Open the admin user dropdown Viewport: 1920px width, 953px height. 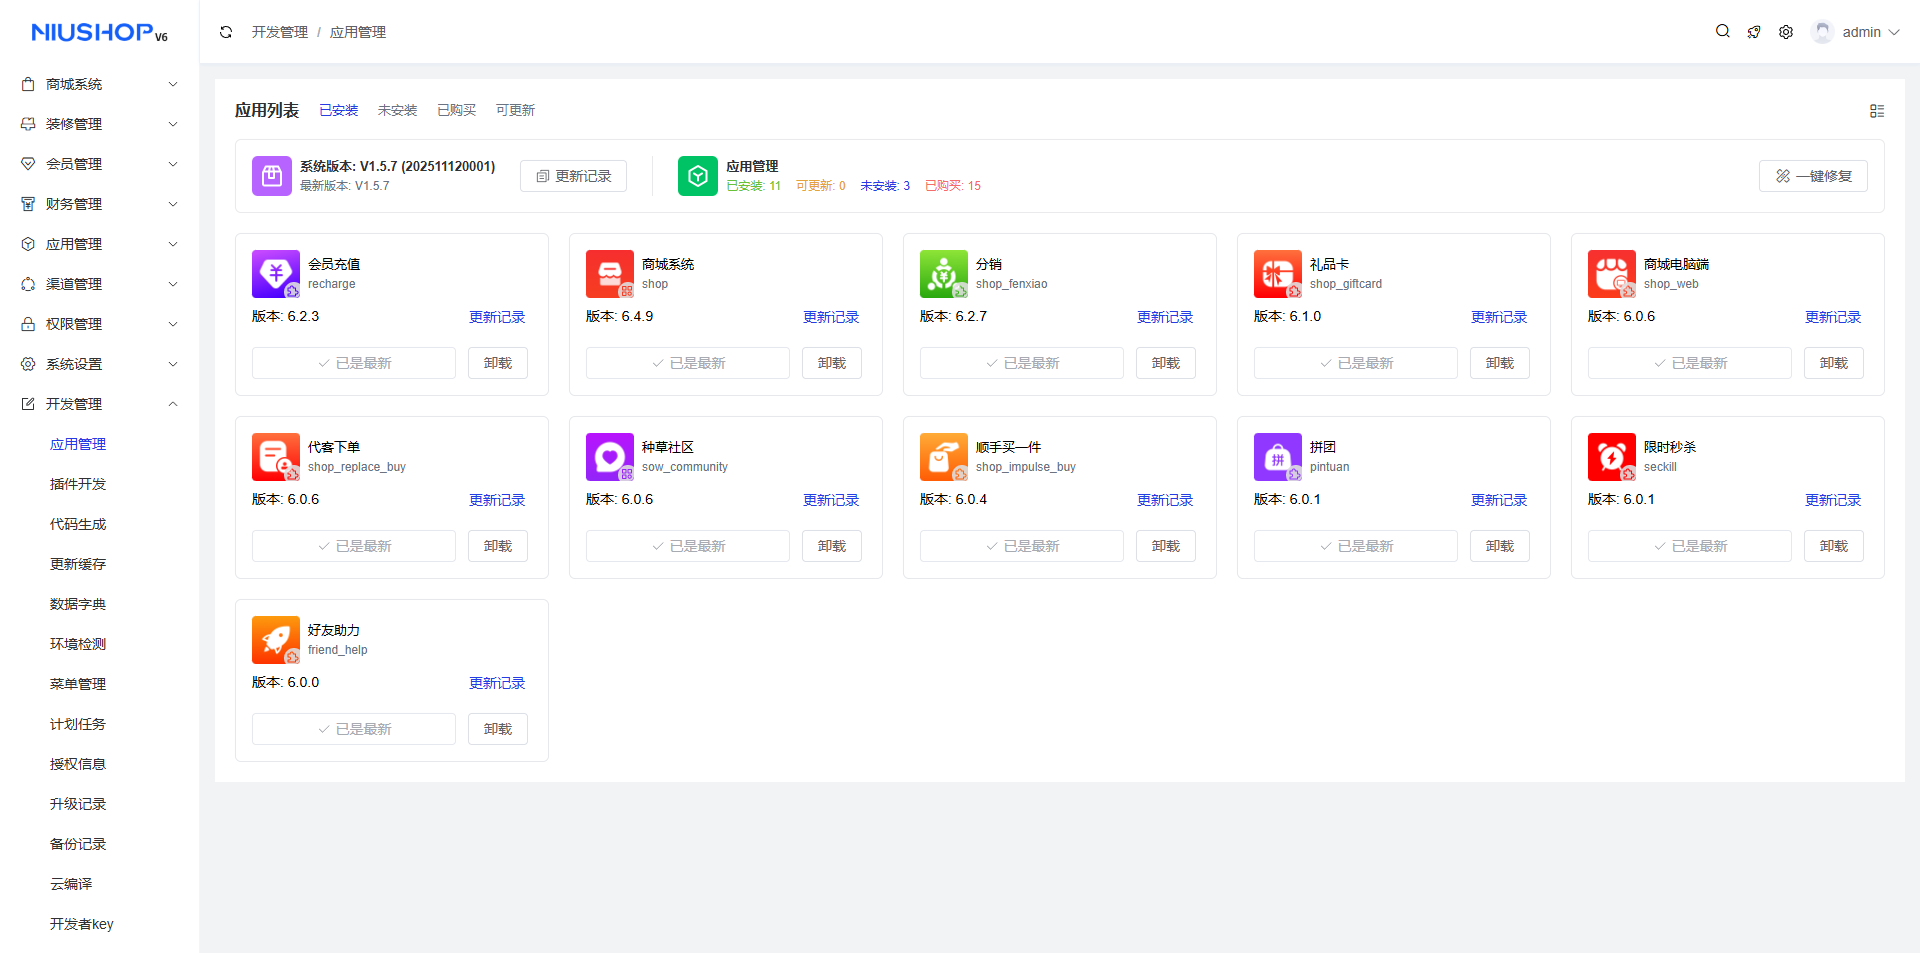[x=1859, y=32]
